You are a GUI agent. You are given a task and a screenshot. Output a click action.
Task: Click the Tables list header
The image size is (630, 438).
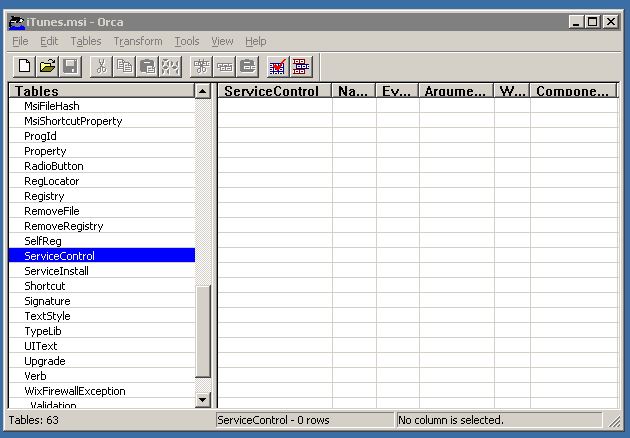point(102,91)
